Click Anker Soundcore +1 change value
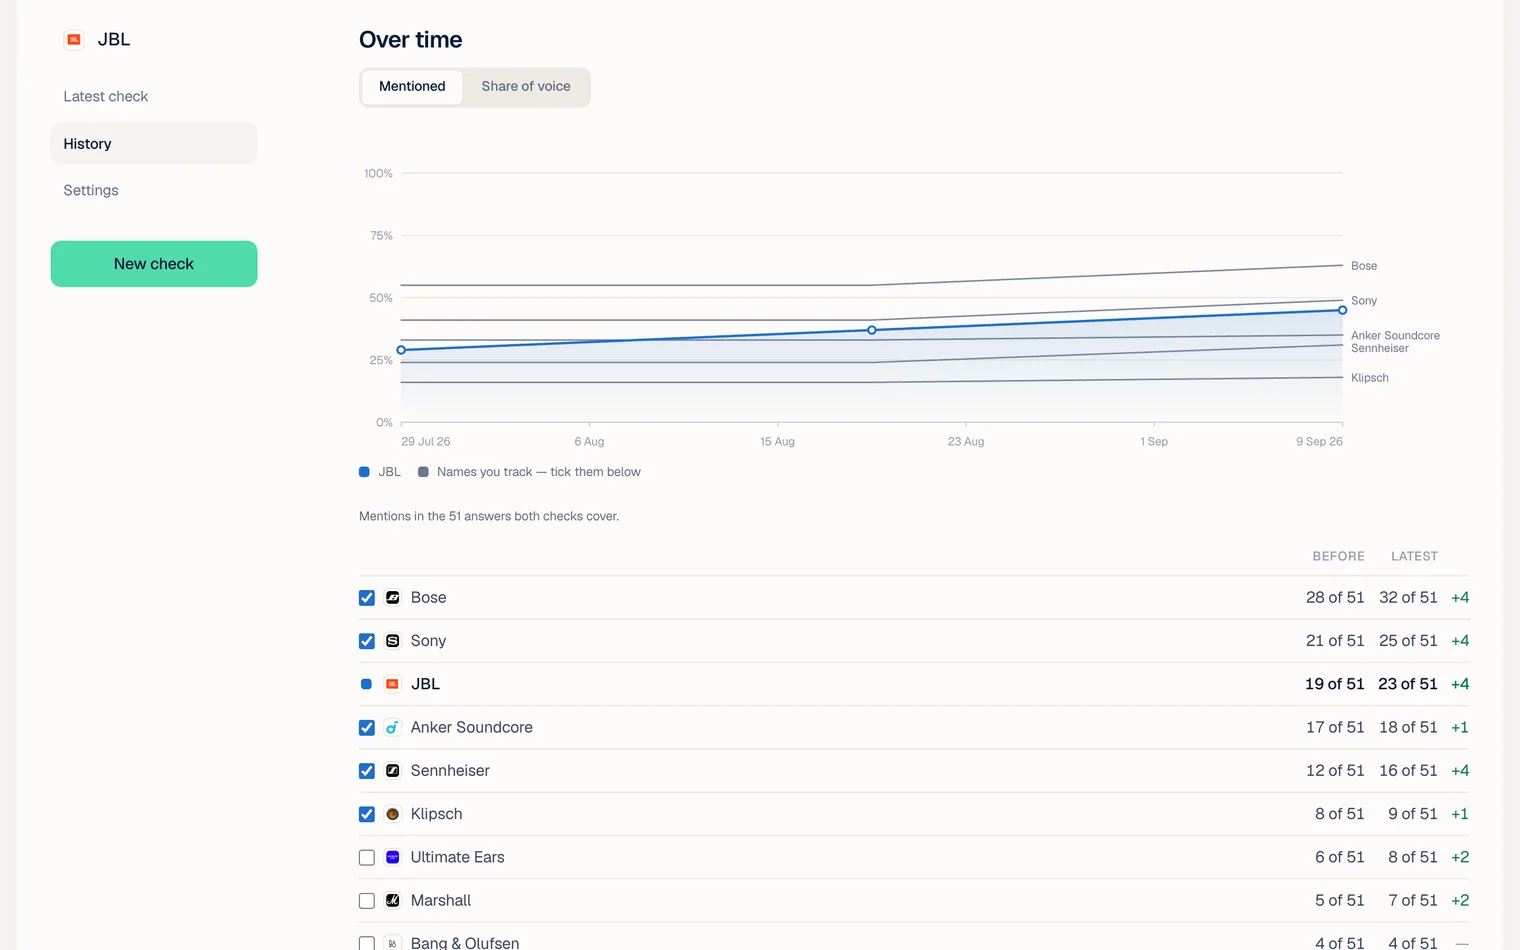Image resolution: width=1520 pixels, height=950 pixels. click(1460, 728)
